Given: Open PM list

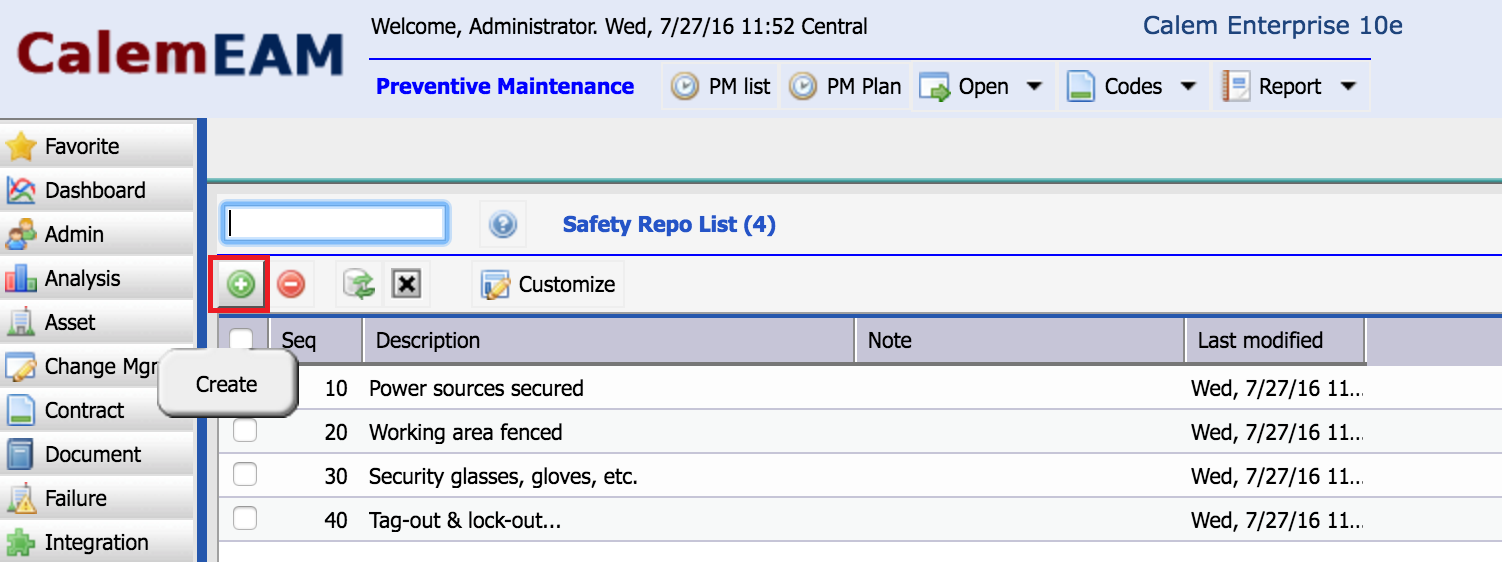Looking at the screenshot, I should pyautogui.click(x=720, y=87).
